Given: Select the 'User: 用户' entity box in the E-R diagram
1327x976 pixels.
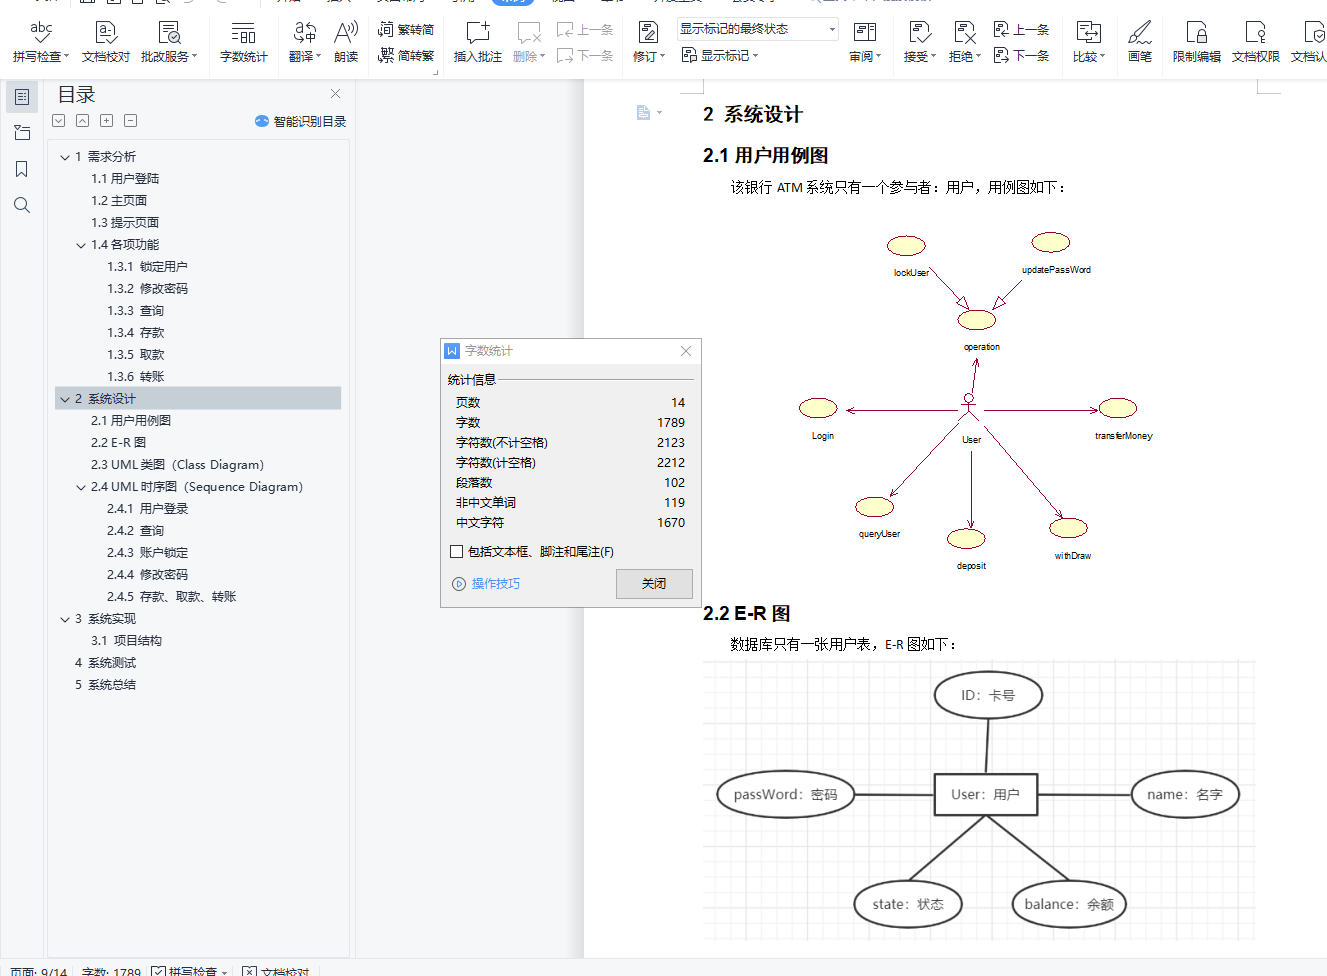Looking at the screenshot, I should click(x=985, y=794).
